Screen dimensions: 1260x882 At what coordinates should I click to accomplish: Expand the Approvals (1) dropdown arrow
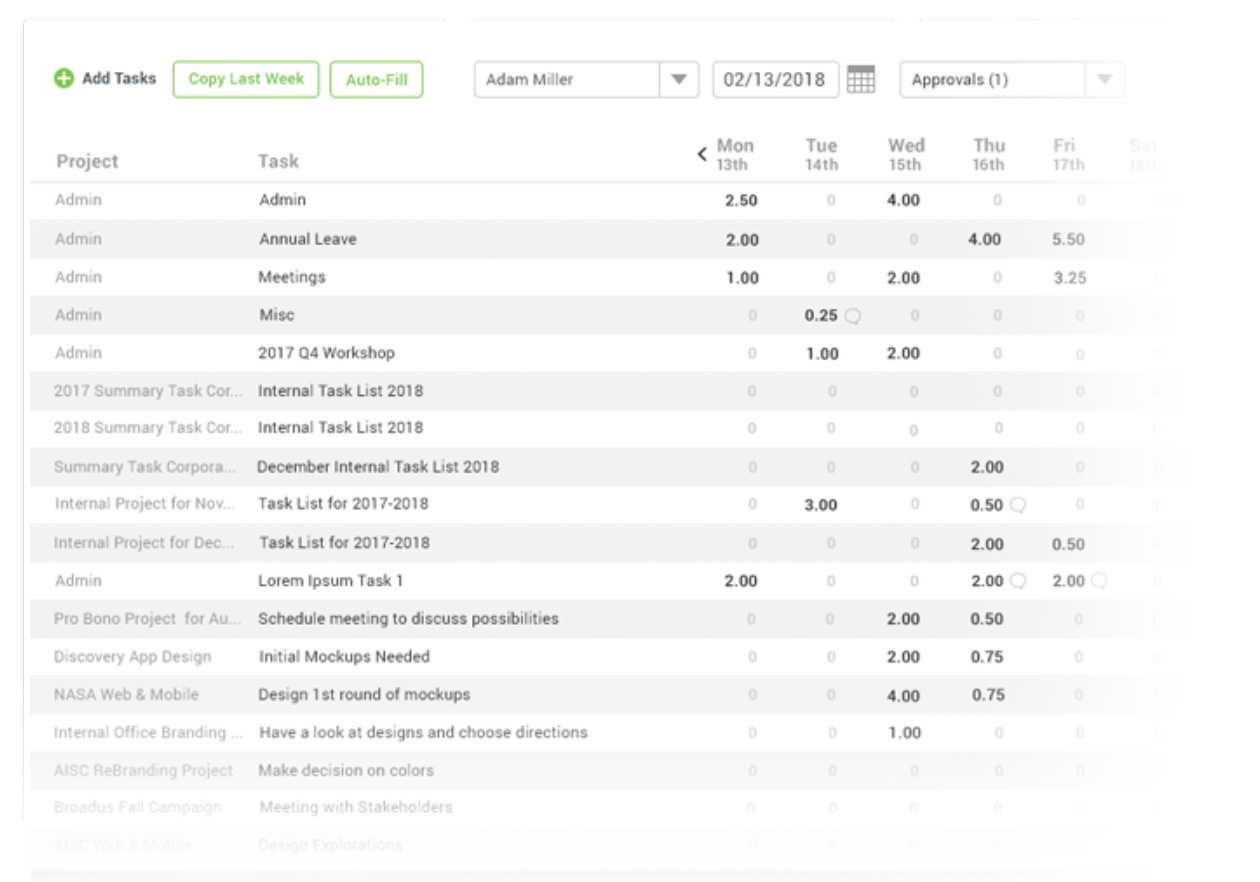tap(1105, 80)
